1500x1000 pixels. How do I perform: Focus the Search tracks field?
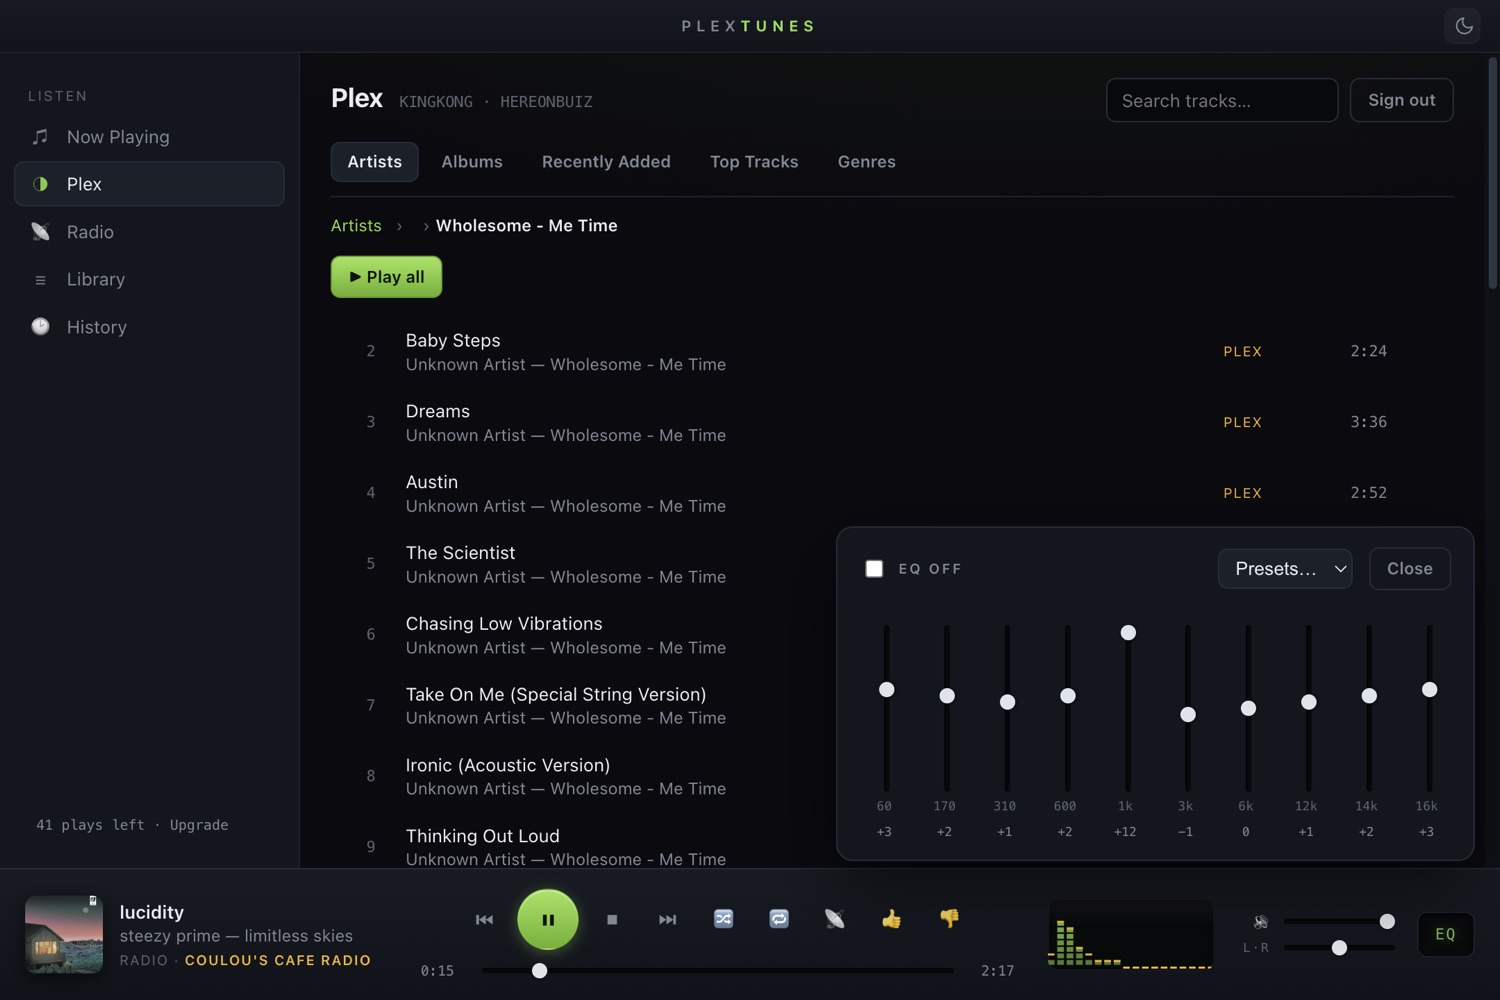pyautogui.click(x=1222, y=100)
